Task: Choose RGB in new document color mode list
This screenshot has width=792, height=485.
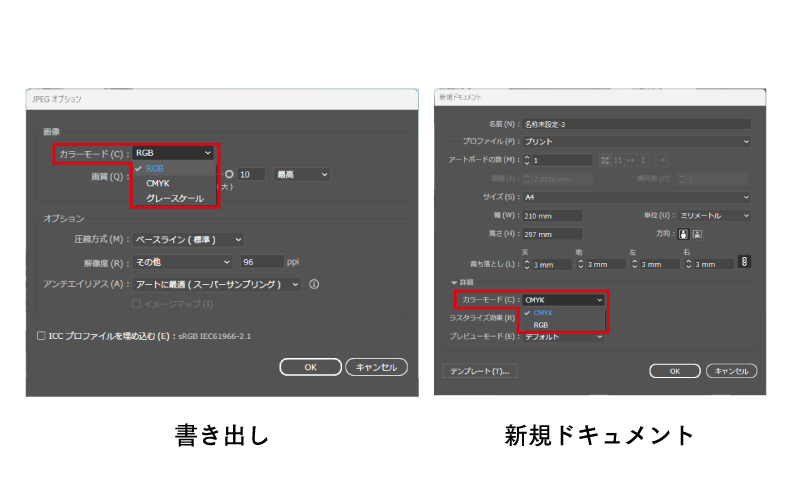Action: click(x=541, y=325)
